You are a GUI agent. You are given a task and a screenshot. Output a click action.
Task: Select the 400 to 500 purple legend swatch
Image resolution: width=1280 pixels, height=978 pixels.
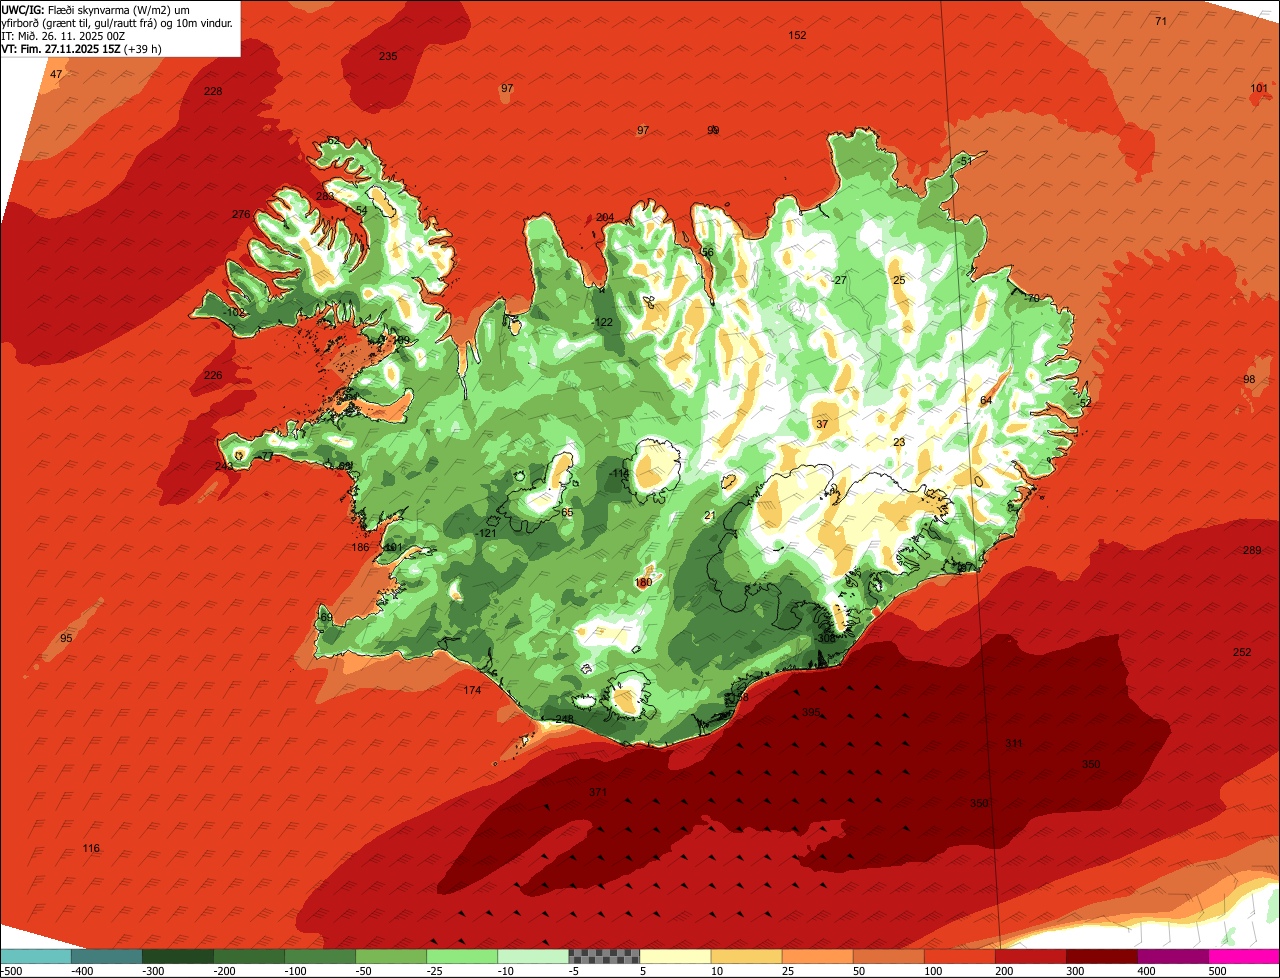pyautogui.click(x=1172, y=956)
